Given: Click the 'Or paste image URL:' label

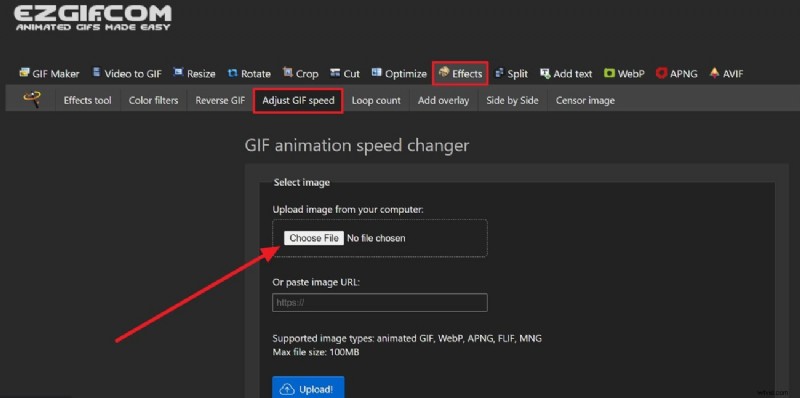Looking at the screenshot, I should 316,282.
